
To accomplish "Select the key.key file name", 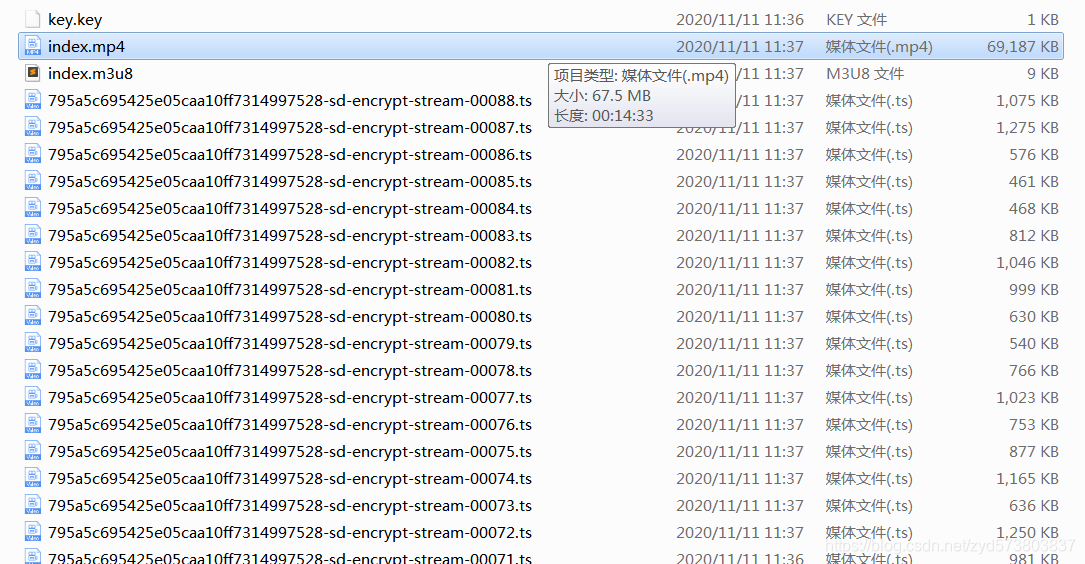I will (75, 20).
